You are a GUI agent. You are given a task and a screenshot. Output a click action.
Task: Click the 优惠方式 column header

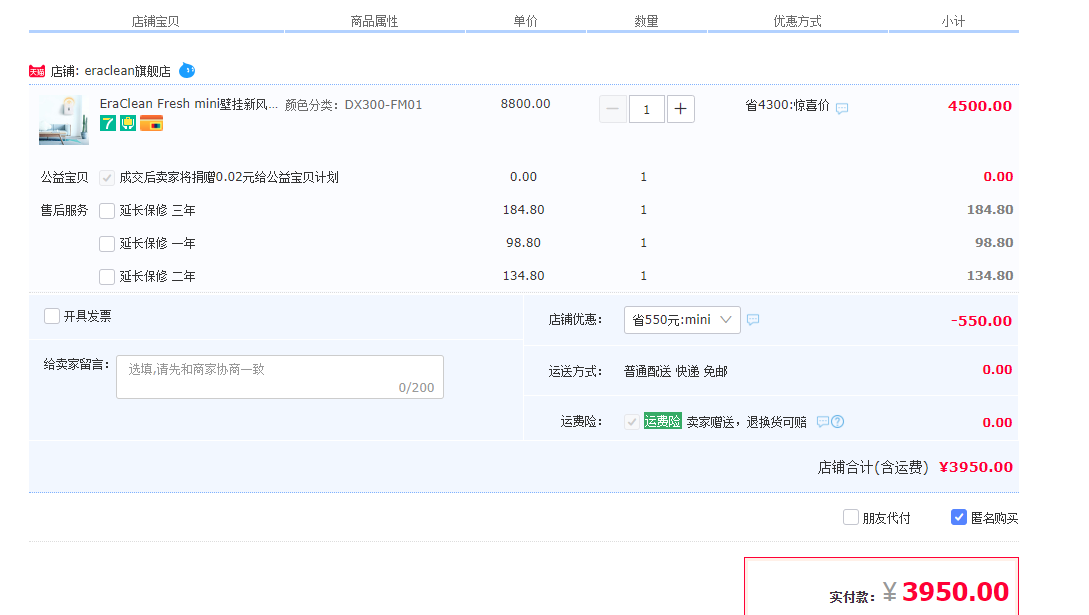pyautogui.click(x=797, y=22)
